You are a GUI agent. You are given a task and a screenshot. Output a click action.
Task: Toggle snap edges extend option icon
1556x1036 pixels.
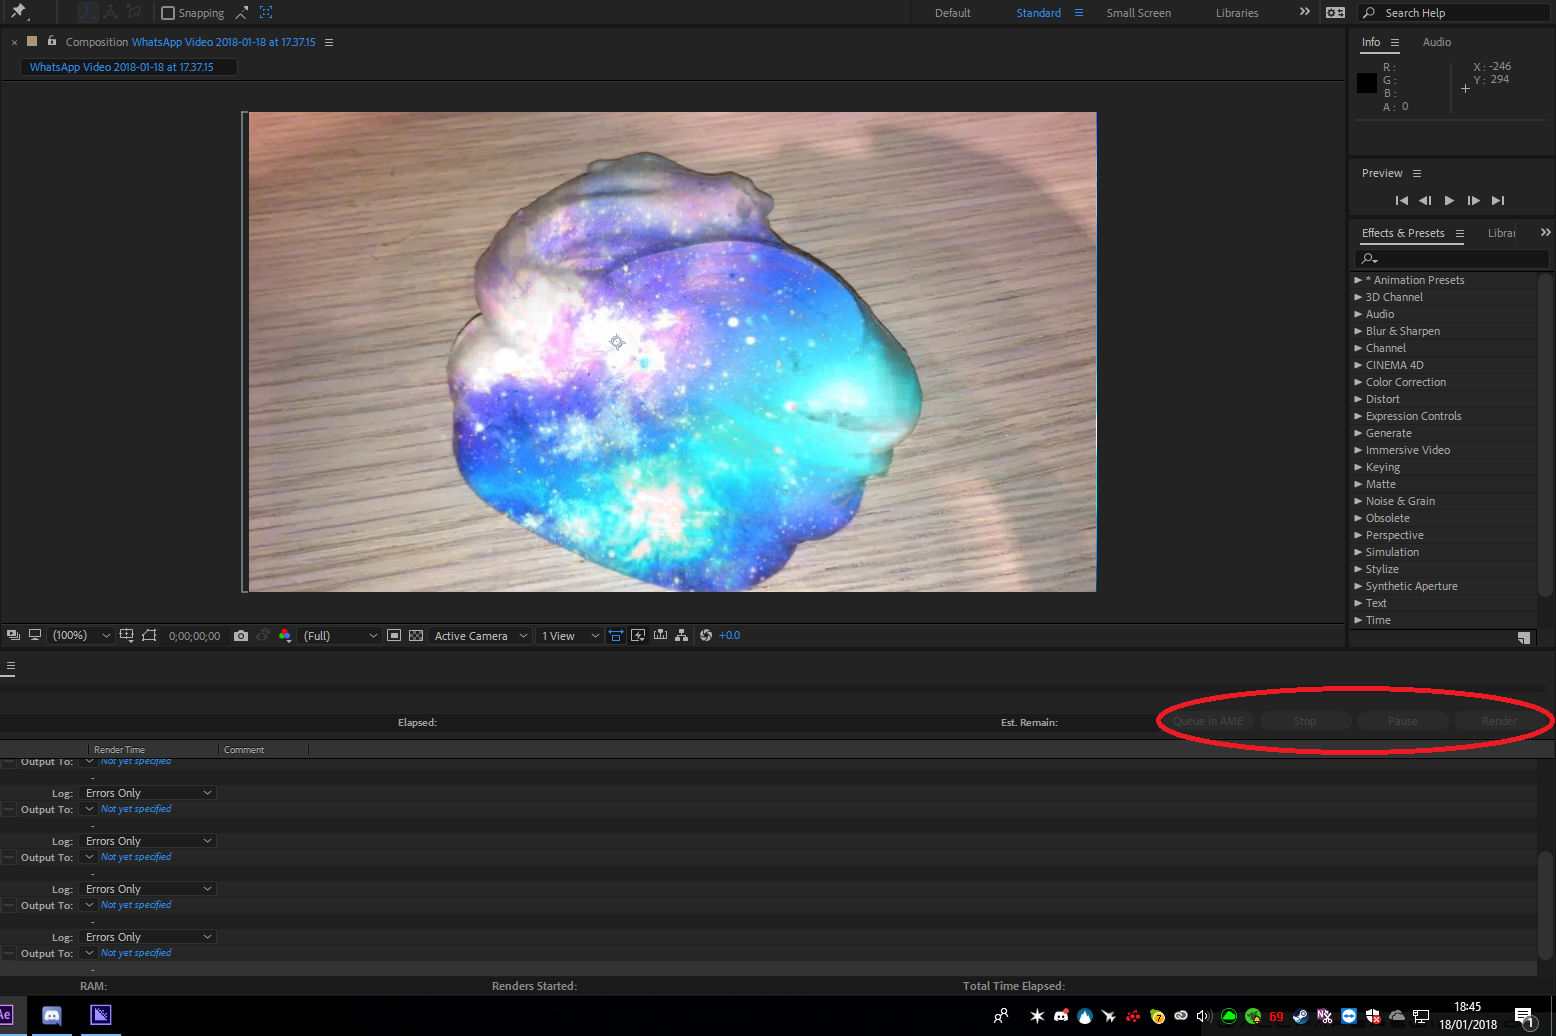[x=242, y=13]
